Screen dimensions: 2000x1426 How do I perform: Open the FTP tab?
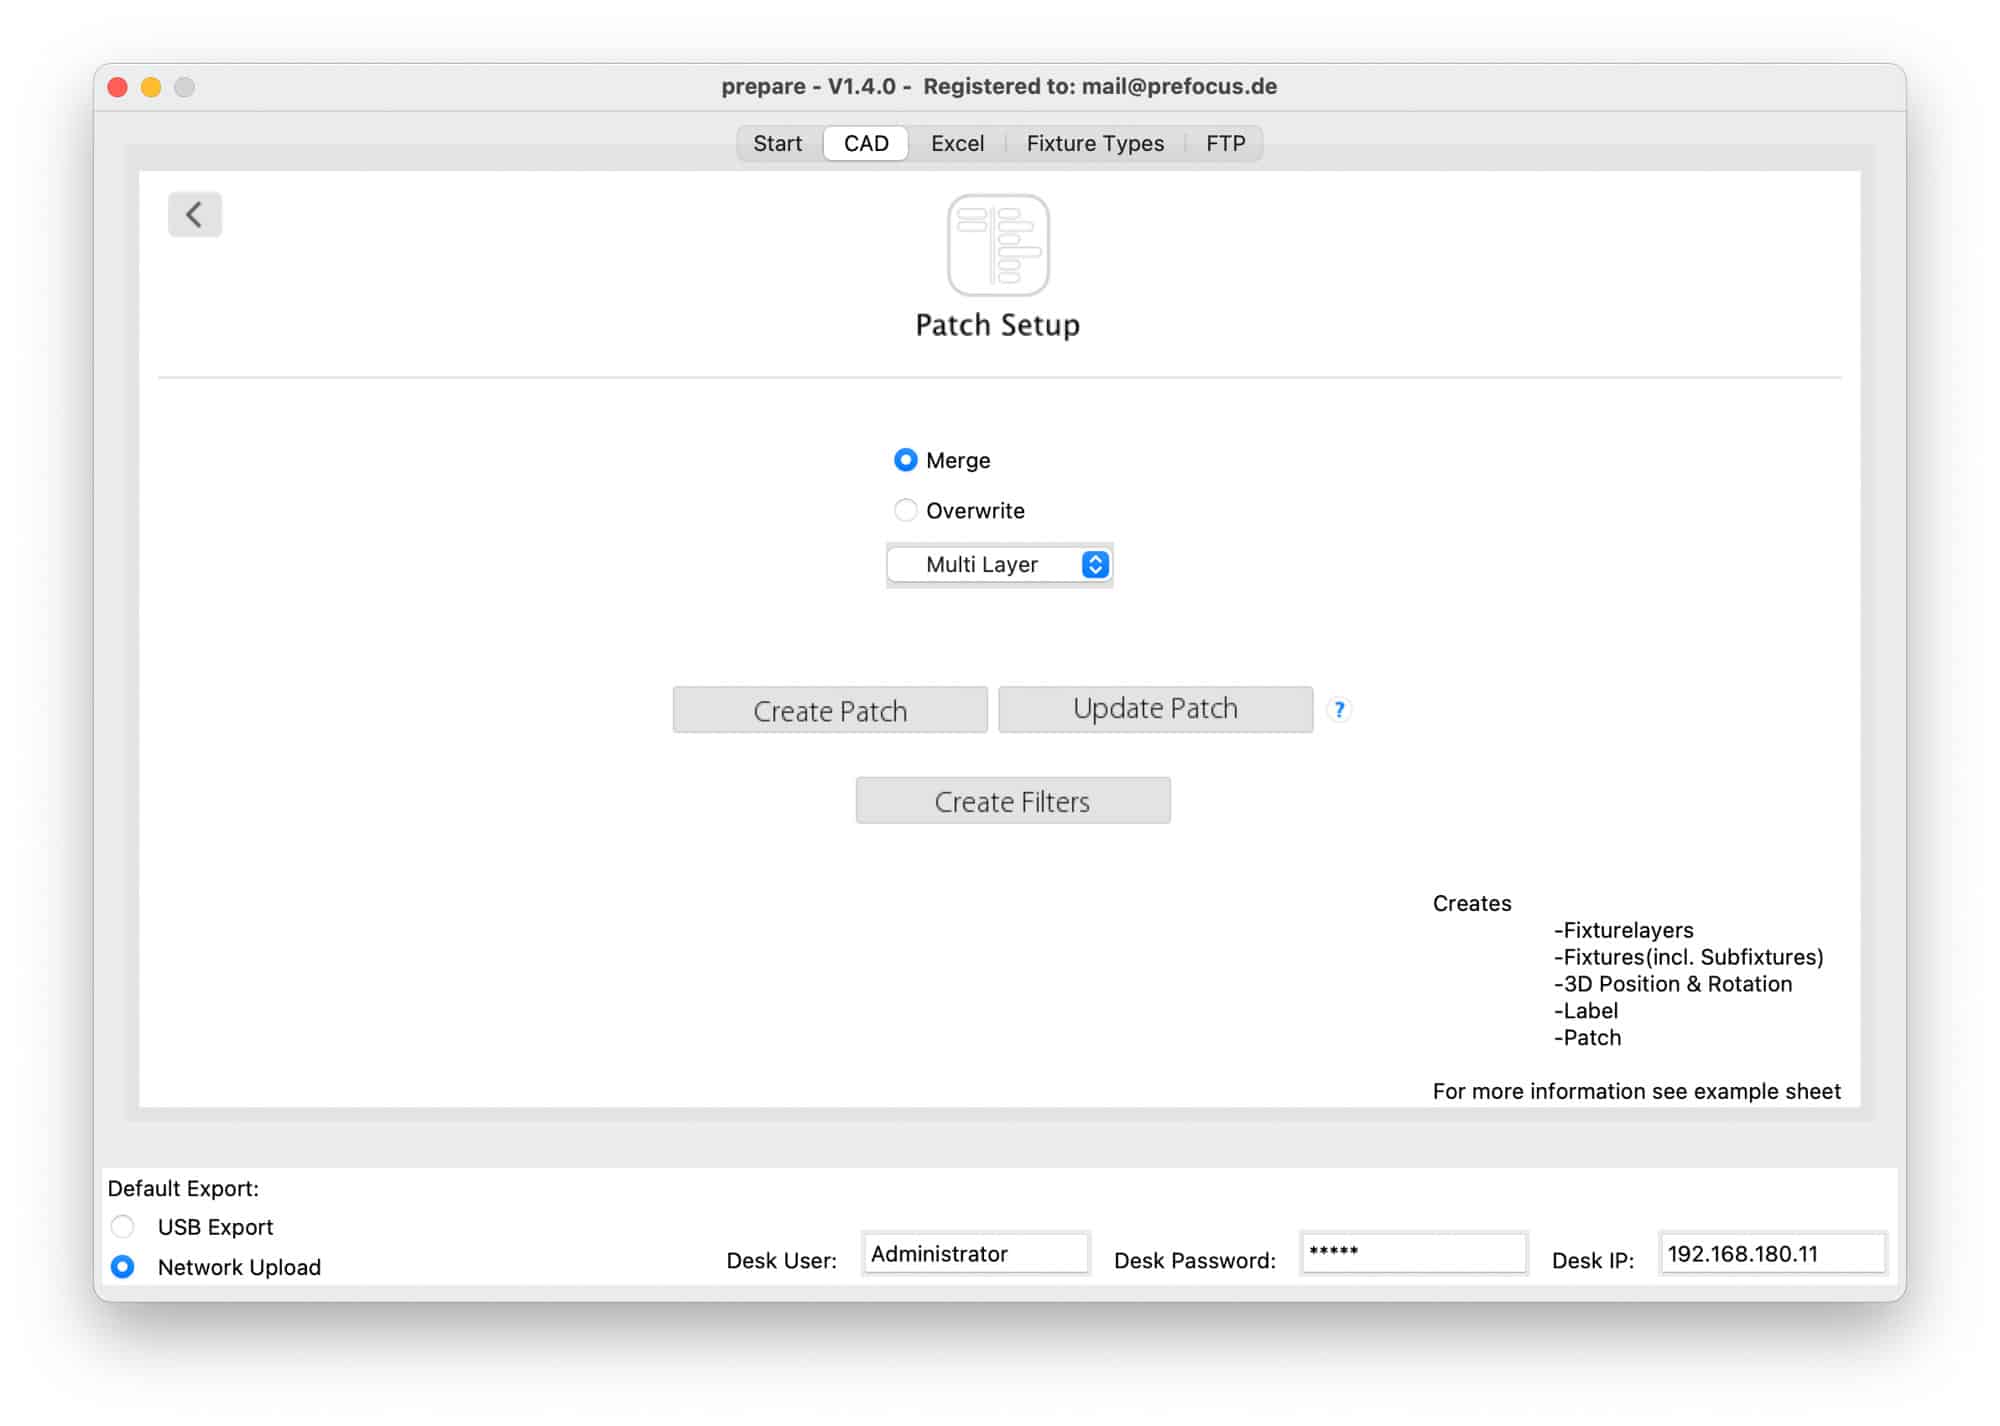coord(1225,143)
